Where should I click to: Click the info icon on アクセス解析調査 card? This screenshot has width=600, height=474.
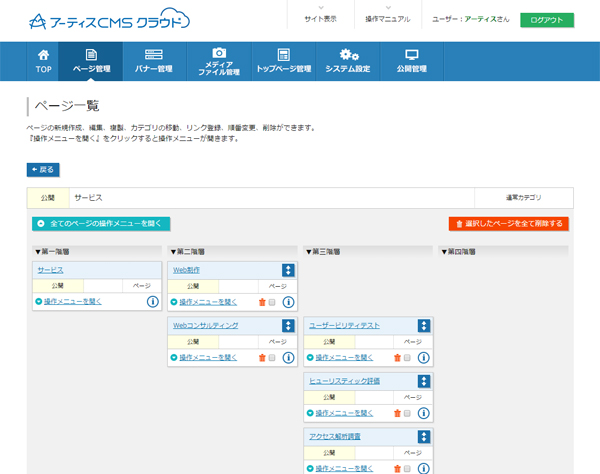(424, 468)
